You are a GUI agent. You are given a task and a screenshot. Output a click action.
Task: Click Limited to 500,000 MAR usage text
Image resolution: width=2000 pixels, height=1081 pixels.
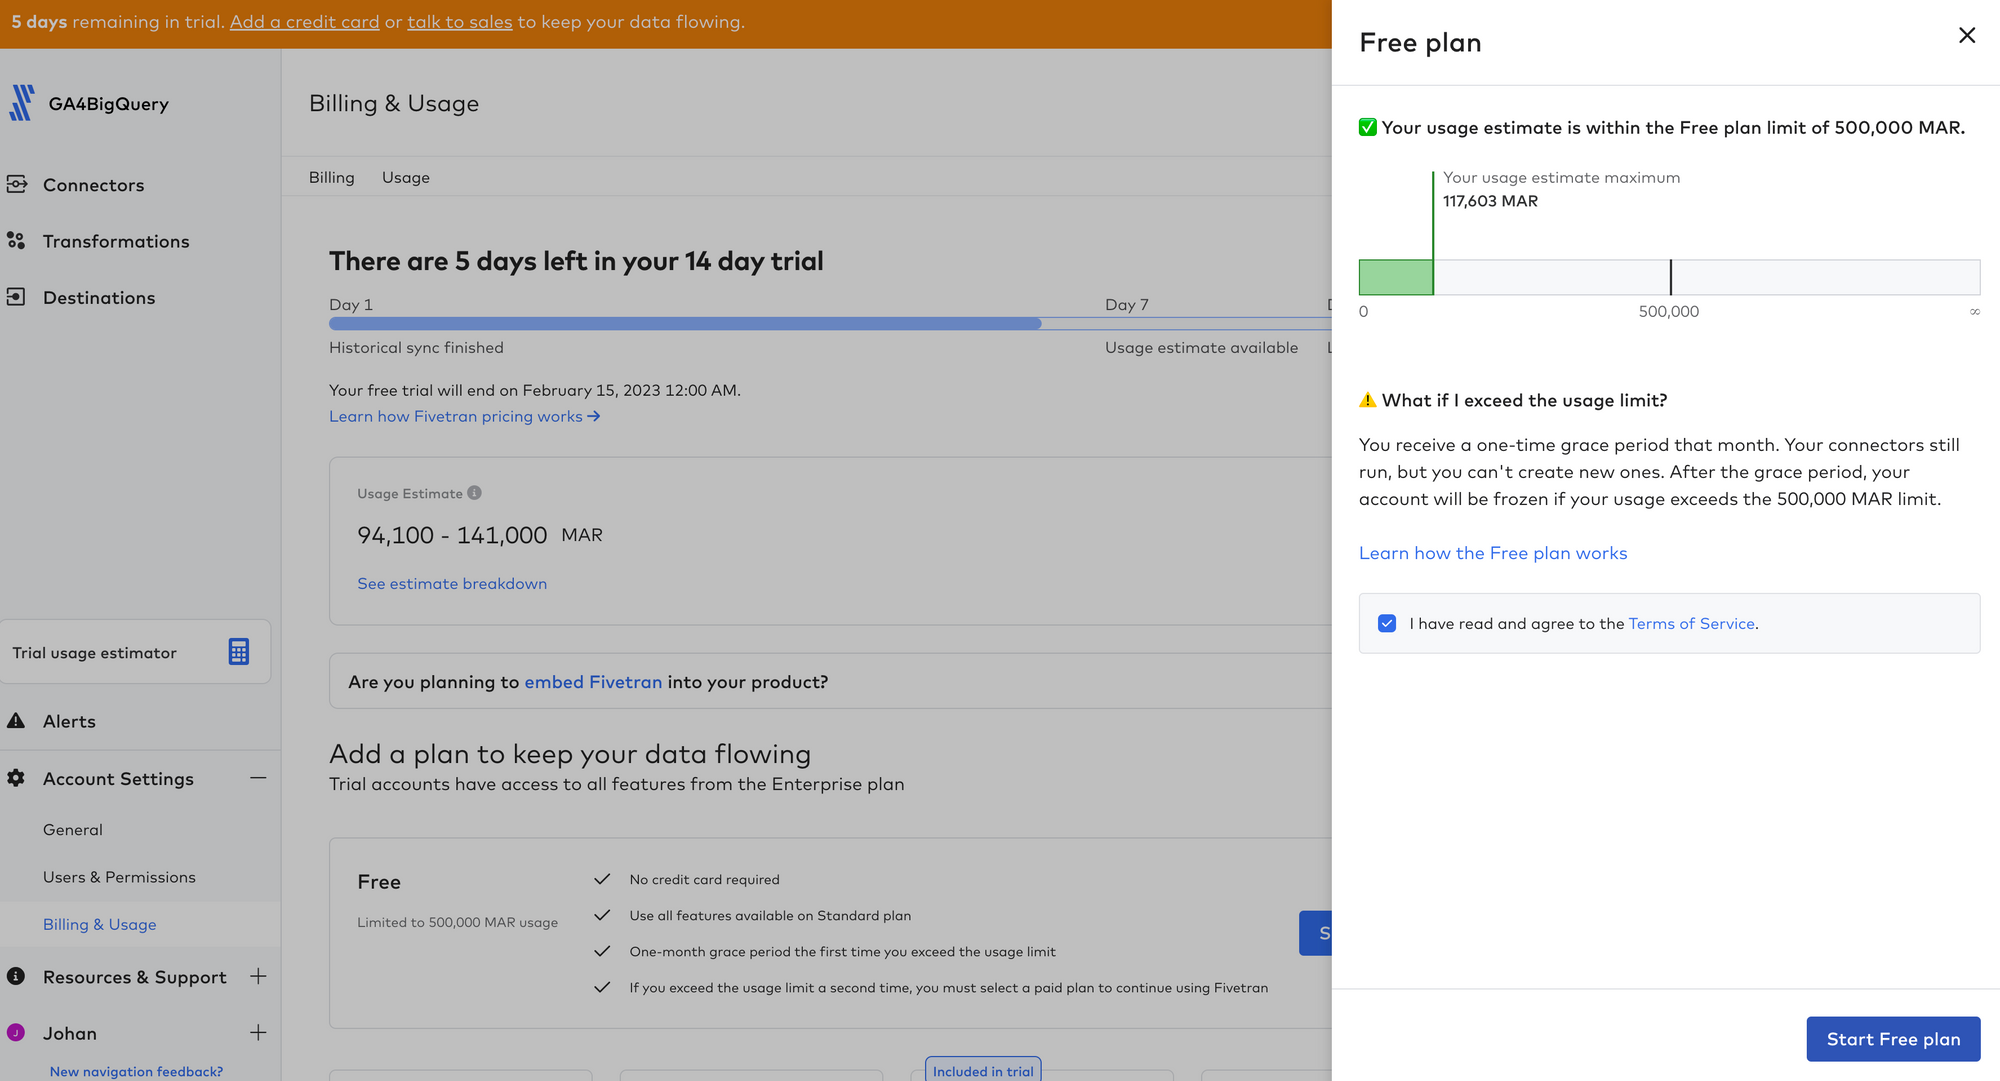tap(457, 922)
